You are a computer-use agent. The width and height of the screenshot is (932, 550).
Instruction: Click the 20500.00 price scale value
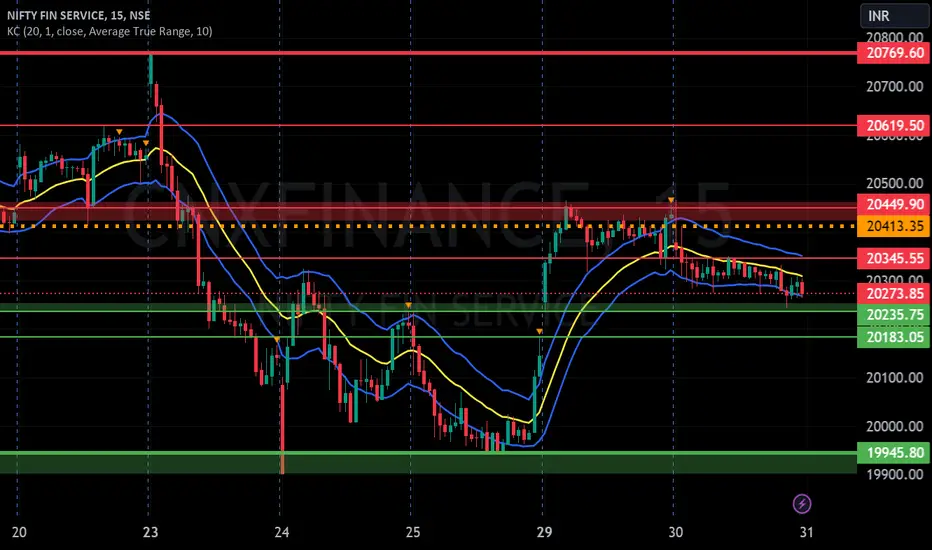coord(895,184)
